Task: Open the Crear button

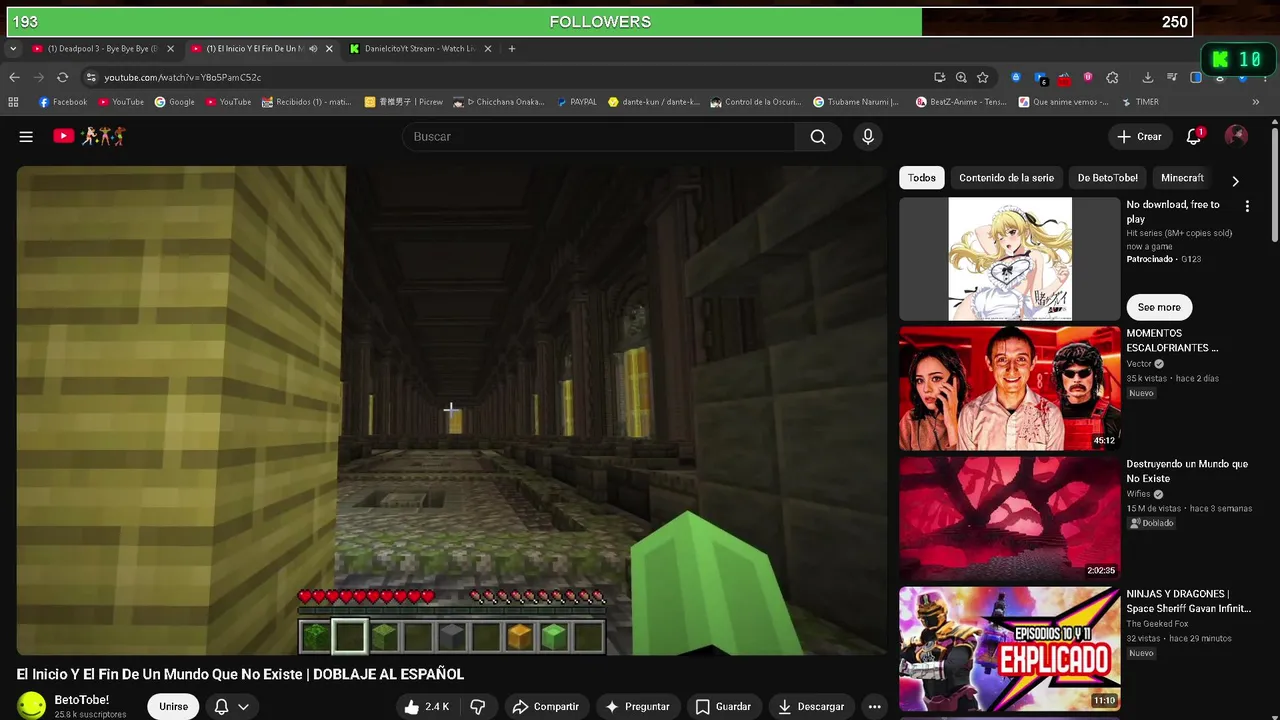Action: (x=1139, y=137)
